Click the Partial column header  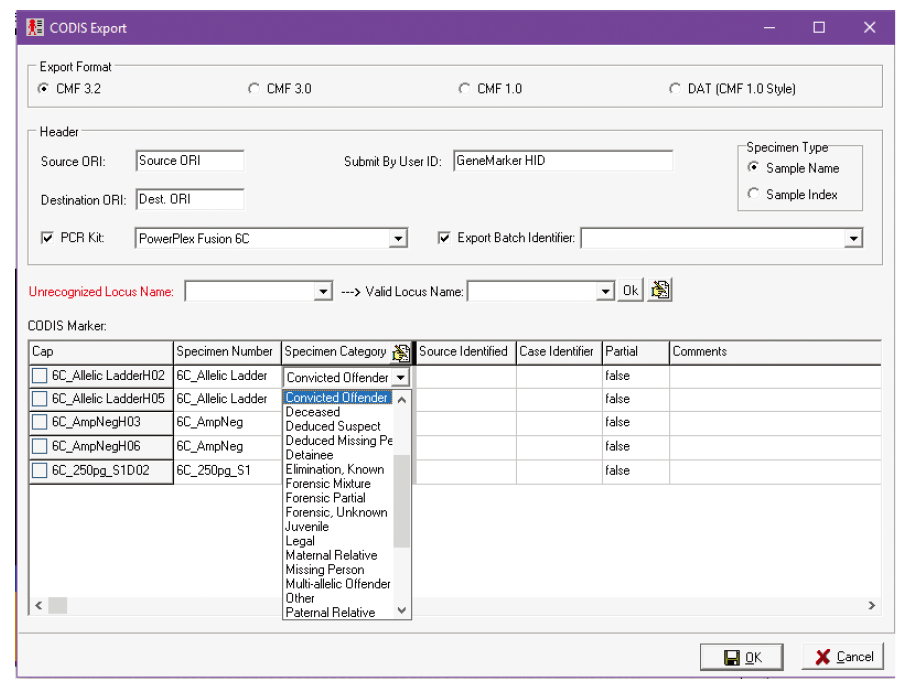click(636, 352)
